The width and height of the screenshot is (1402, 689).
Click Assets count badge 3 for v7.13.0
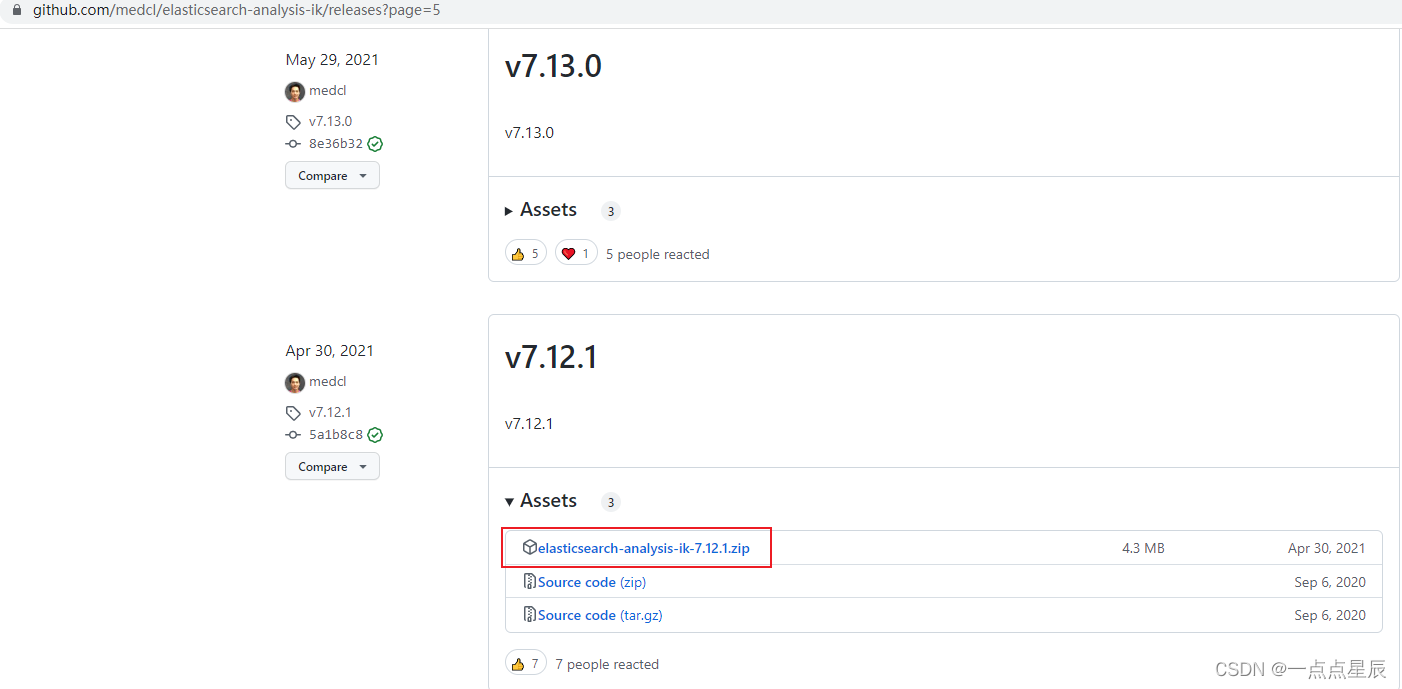[611, 211]
